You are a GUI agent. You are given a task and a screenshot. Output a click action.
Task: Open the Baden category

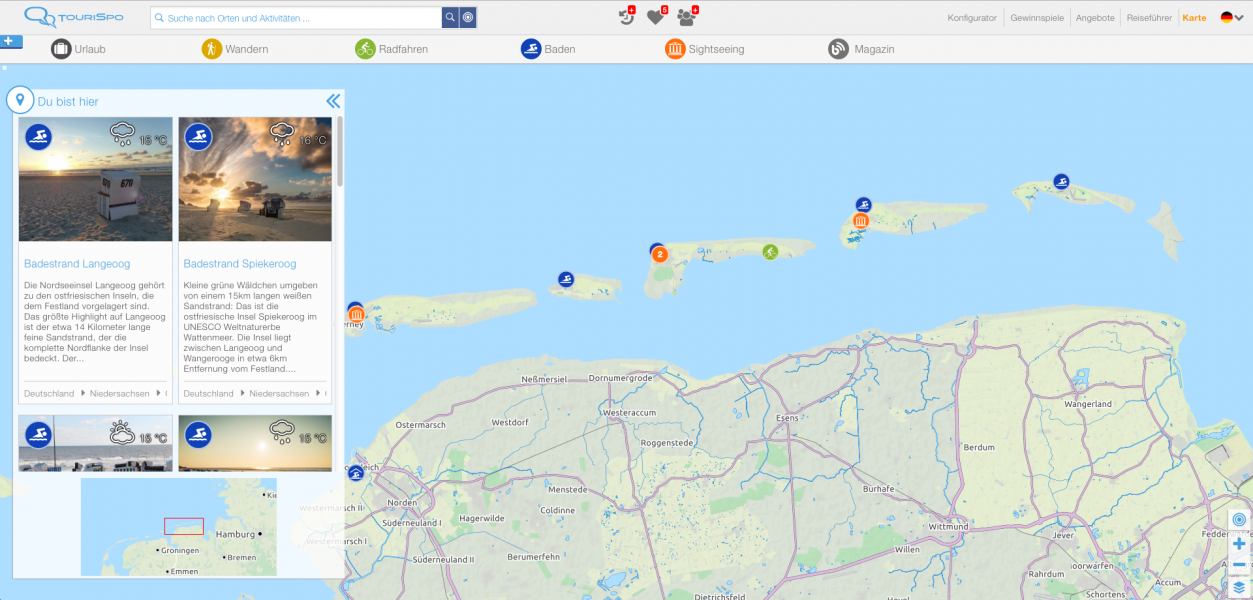click(548, 49)
